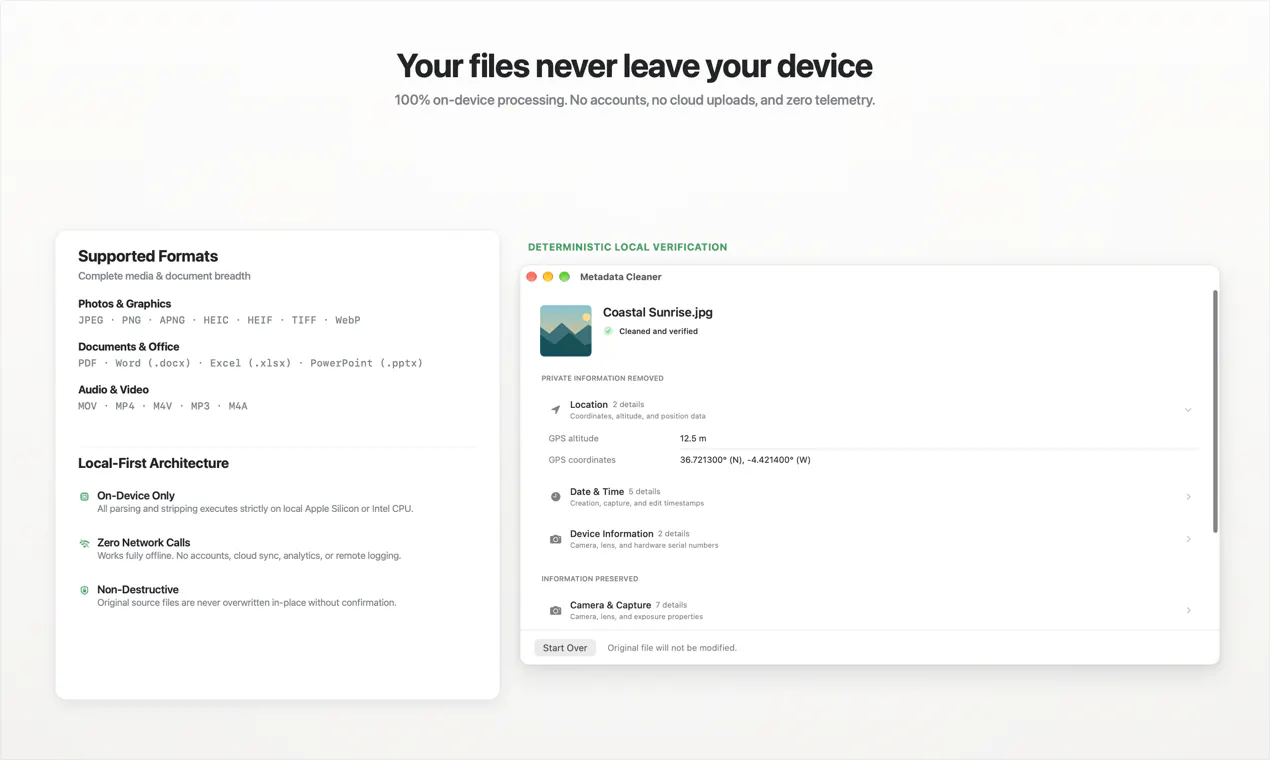Expand the Device Information chevron
1270x760 pixels.
coord(1188,539)
